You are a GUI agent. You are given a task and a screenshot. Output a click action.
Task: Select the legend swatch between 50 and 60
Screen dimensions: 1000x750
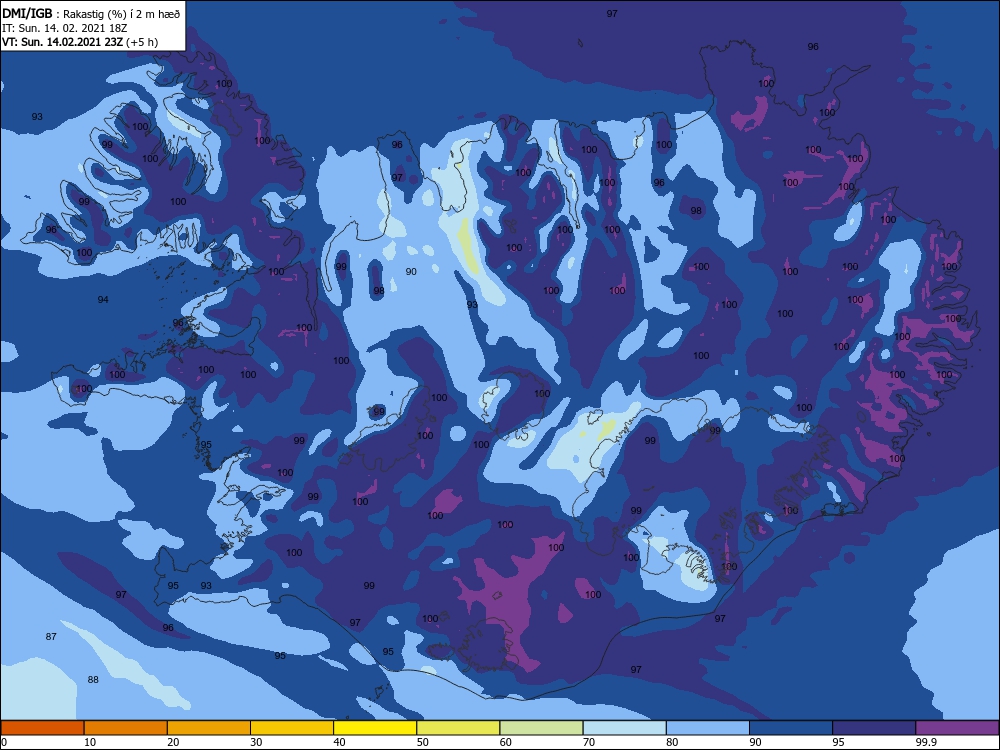point(459,728)
